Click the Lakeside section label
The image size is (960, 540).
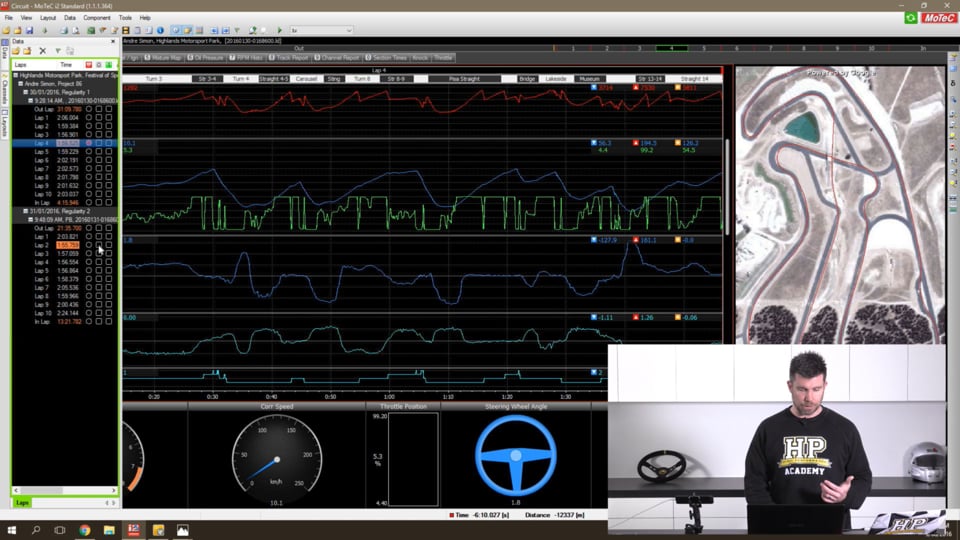556,79
